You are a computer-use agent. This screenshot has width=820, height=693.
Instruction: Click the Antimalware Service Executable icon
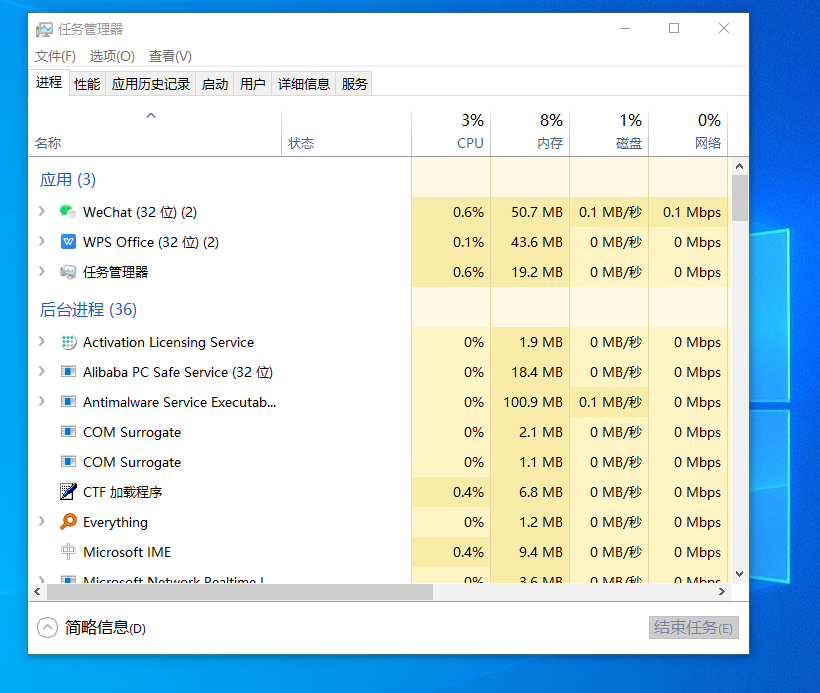tap(68, 402)
